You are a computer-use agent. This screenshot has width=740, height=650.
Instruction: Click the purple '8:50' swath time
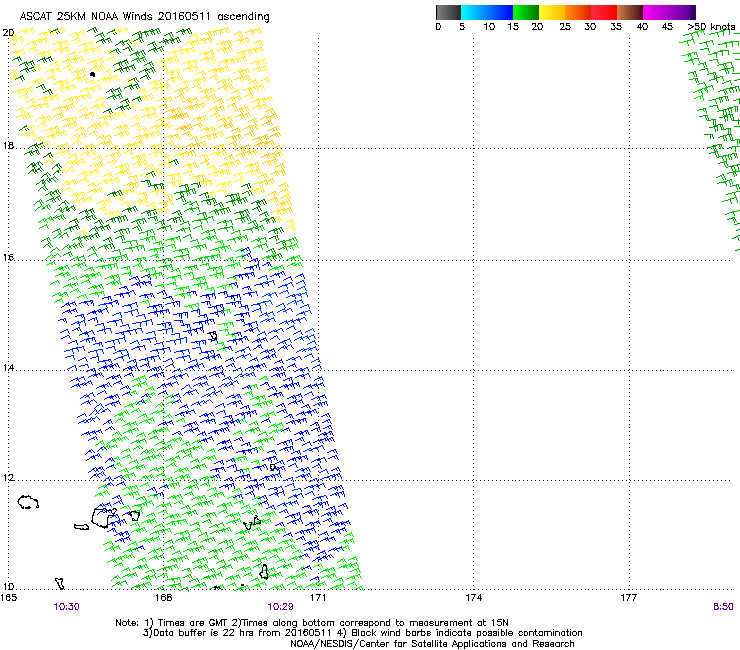click(x=723, y=607)
